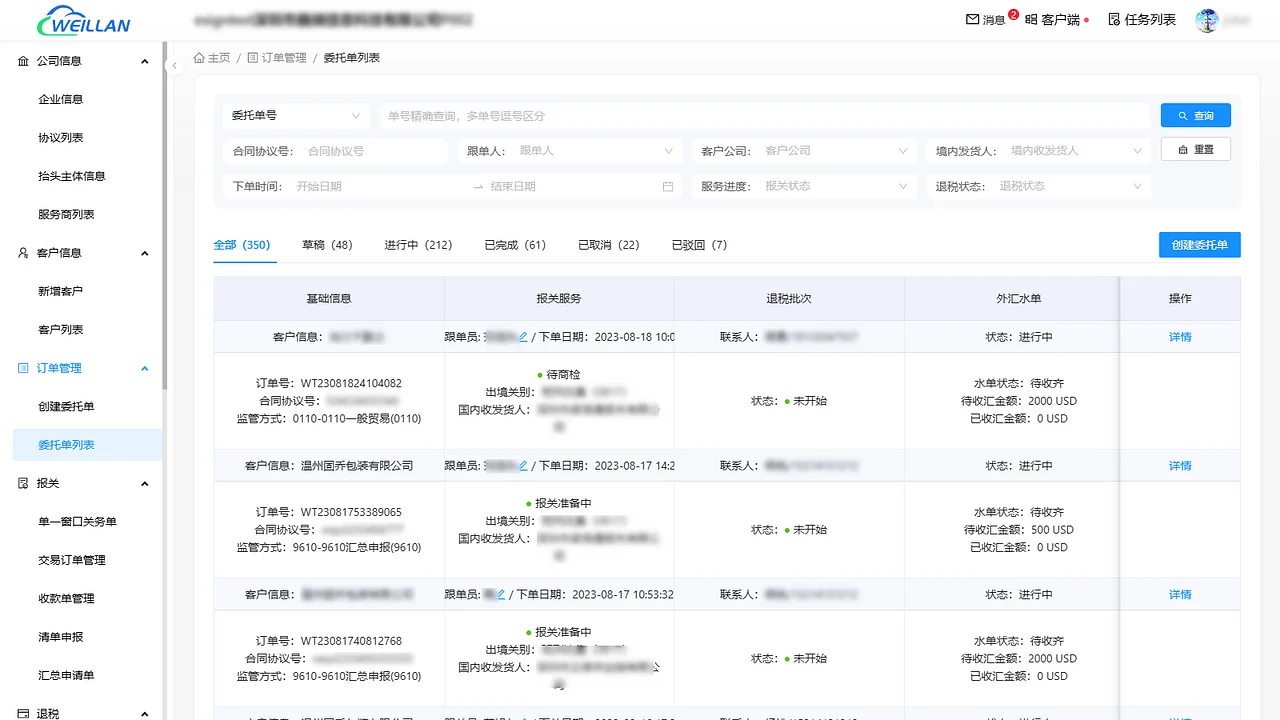Click the 任务列表 icon in the header
Screen dimensions: 1280x720
coord(1113,18)
